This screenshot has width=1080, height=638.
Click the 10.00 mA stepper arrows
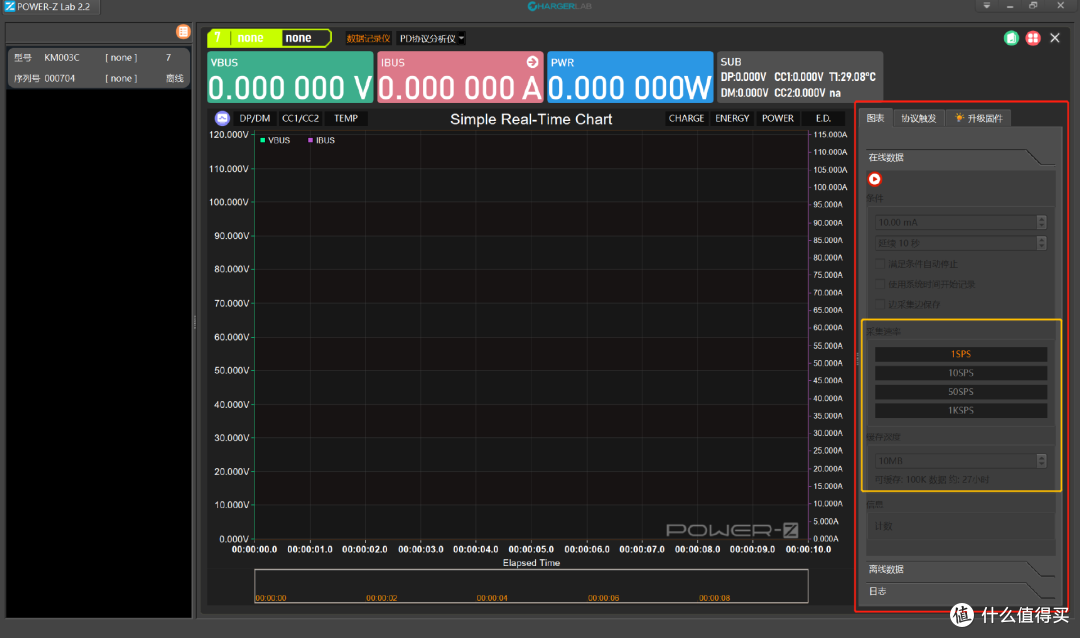(1041, 222)
